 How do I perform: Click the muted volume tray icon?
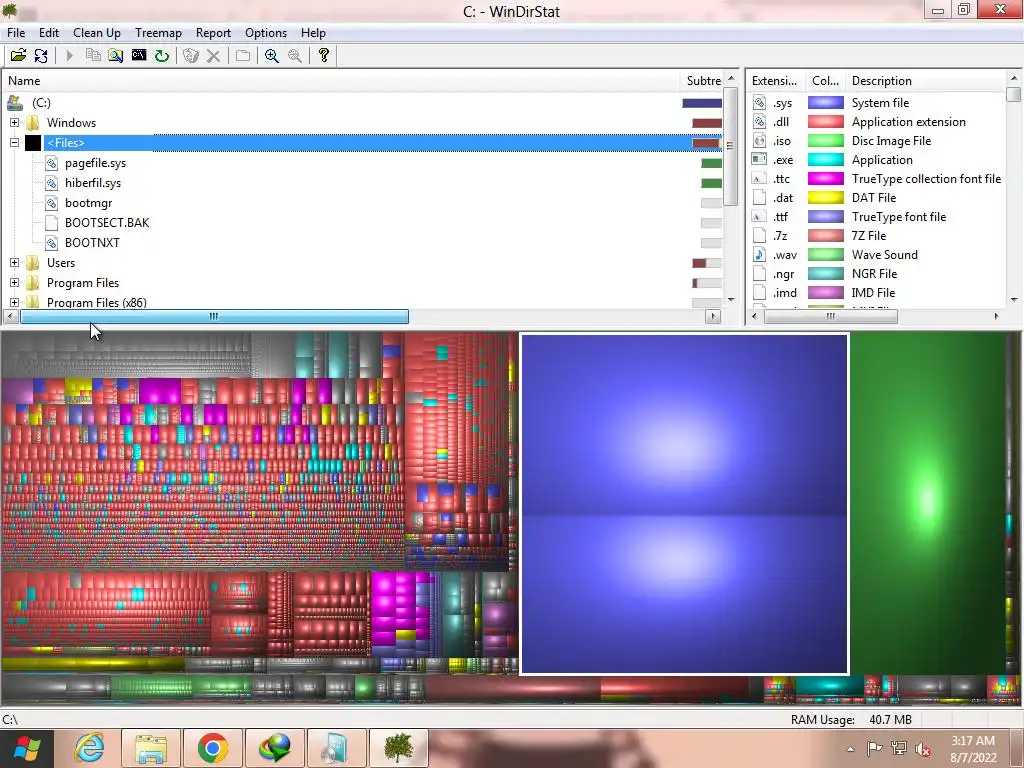coord(923,749)
